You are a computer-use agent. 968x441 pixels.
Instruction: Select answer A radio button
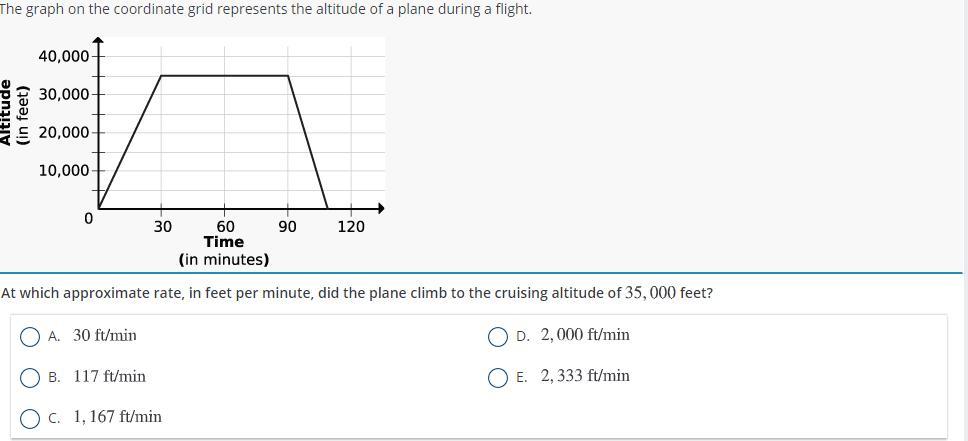coord(30,337)
